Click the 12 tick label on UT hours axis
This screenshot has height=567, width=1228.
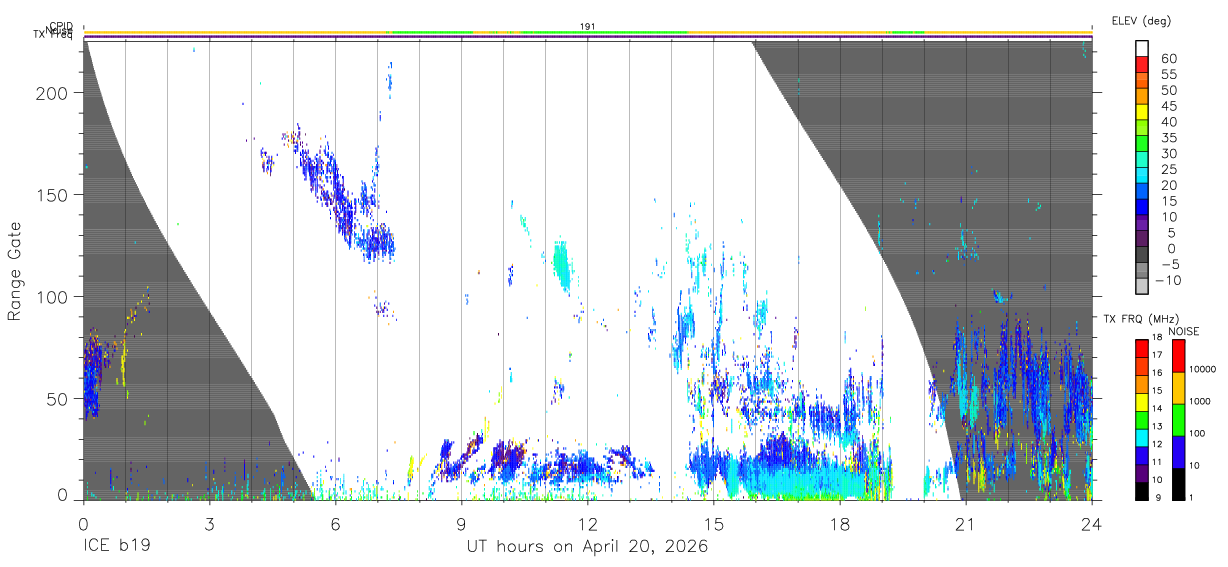point(588,523)
